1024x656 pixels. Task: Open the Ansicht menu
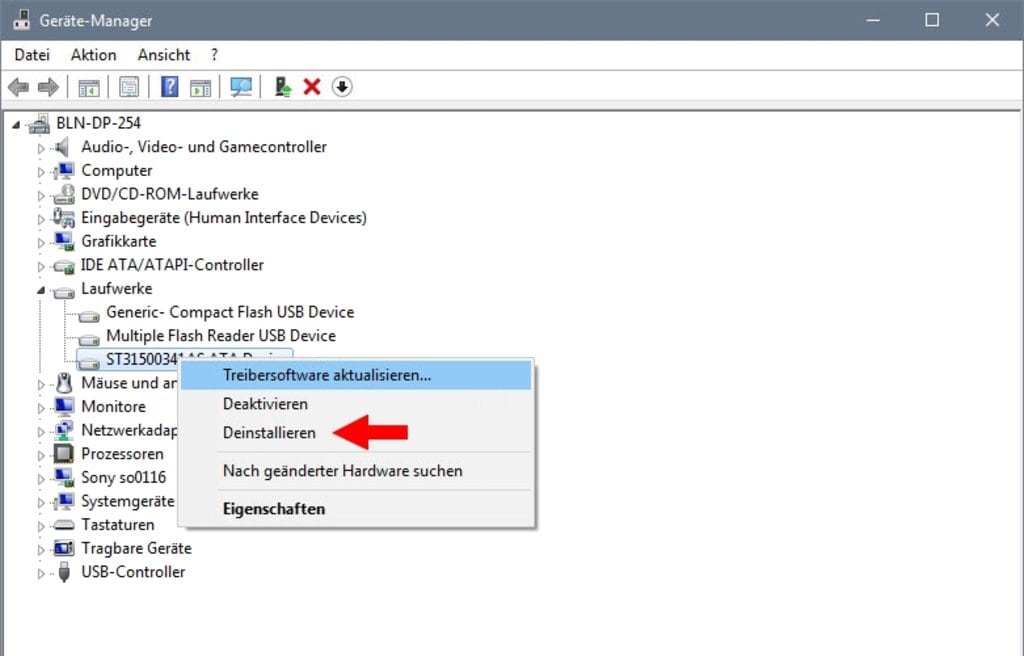(164, 55)
